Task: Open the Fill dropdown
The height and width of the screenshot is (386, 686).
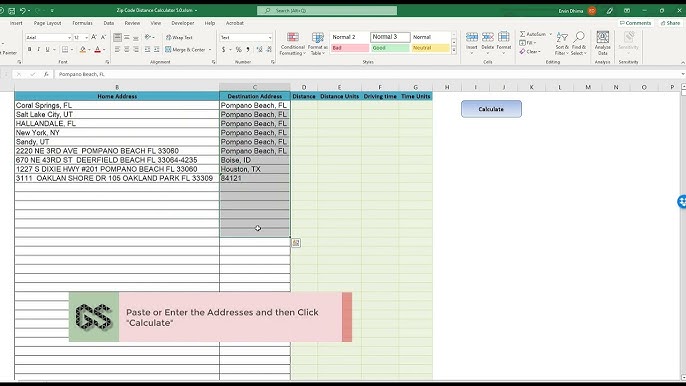Action: coord(528,42)
